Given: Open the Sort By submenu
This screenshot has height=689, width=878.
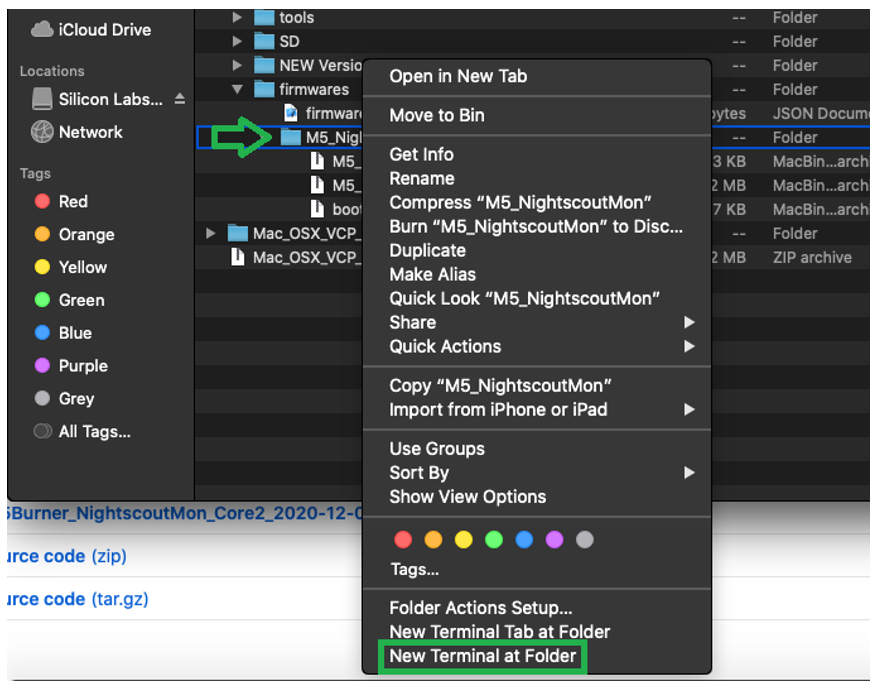Looking at the screenshot, I should tap(537, 473).
